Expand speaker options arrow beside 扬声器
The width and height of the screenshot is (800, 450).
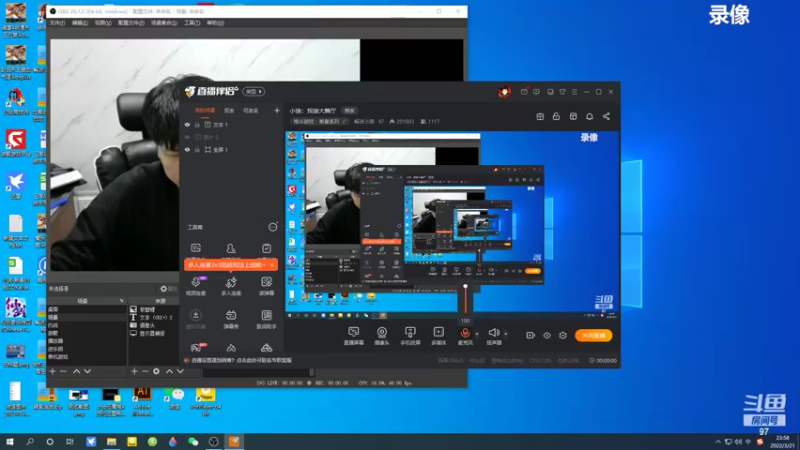506,334
